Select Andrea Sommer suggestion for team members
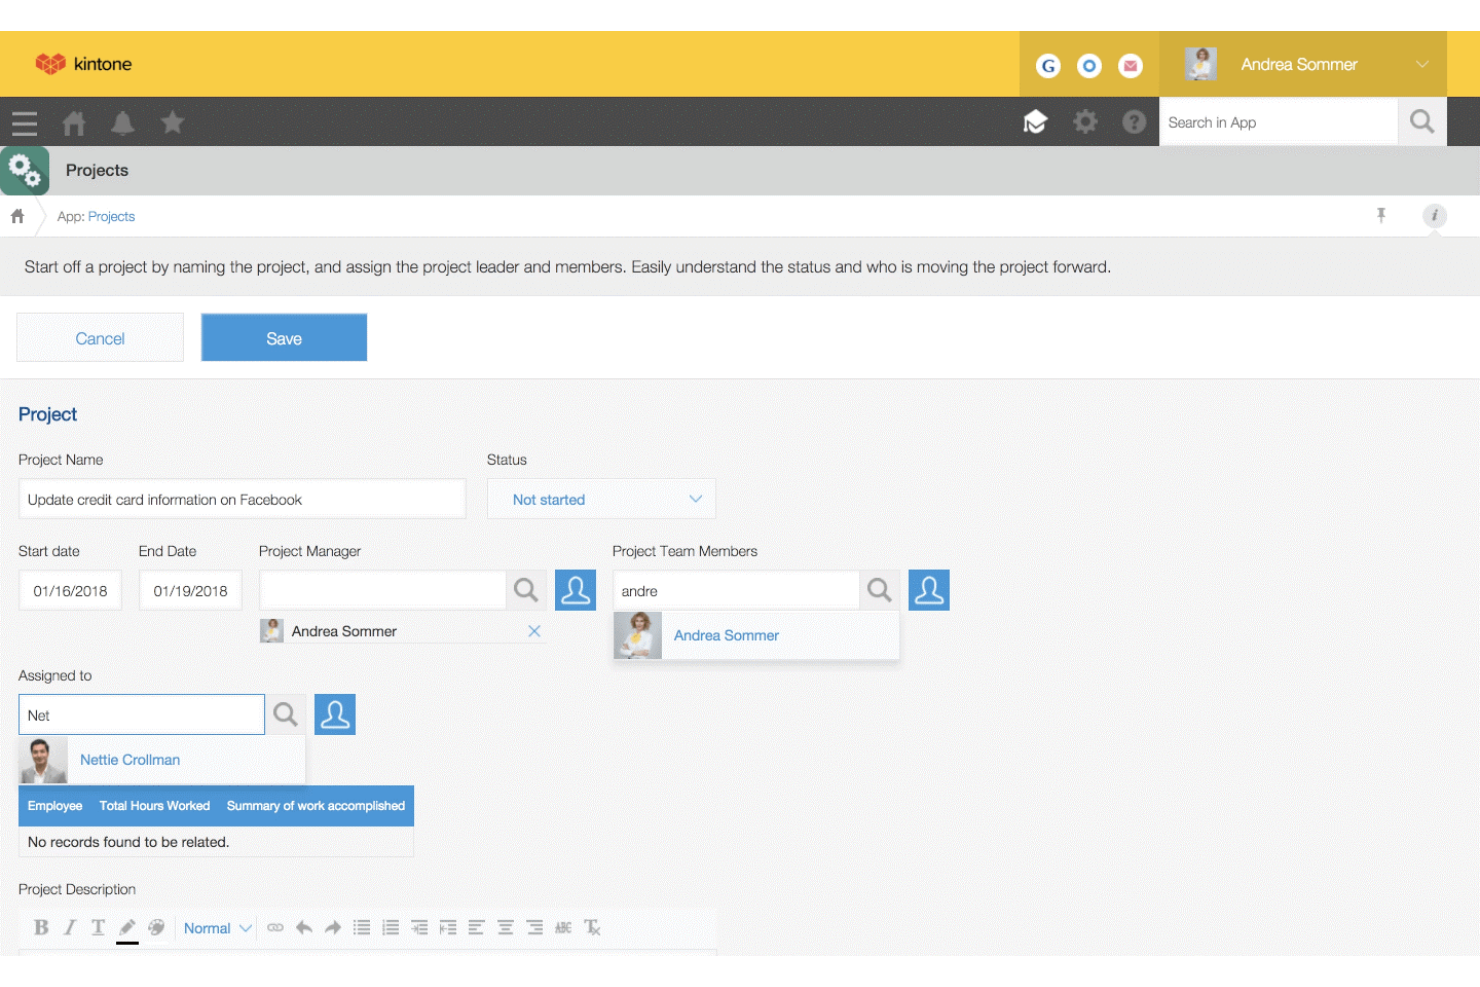 click(757, 635)
